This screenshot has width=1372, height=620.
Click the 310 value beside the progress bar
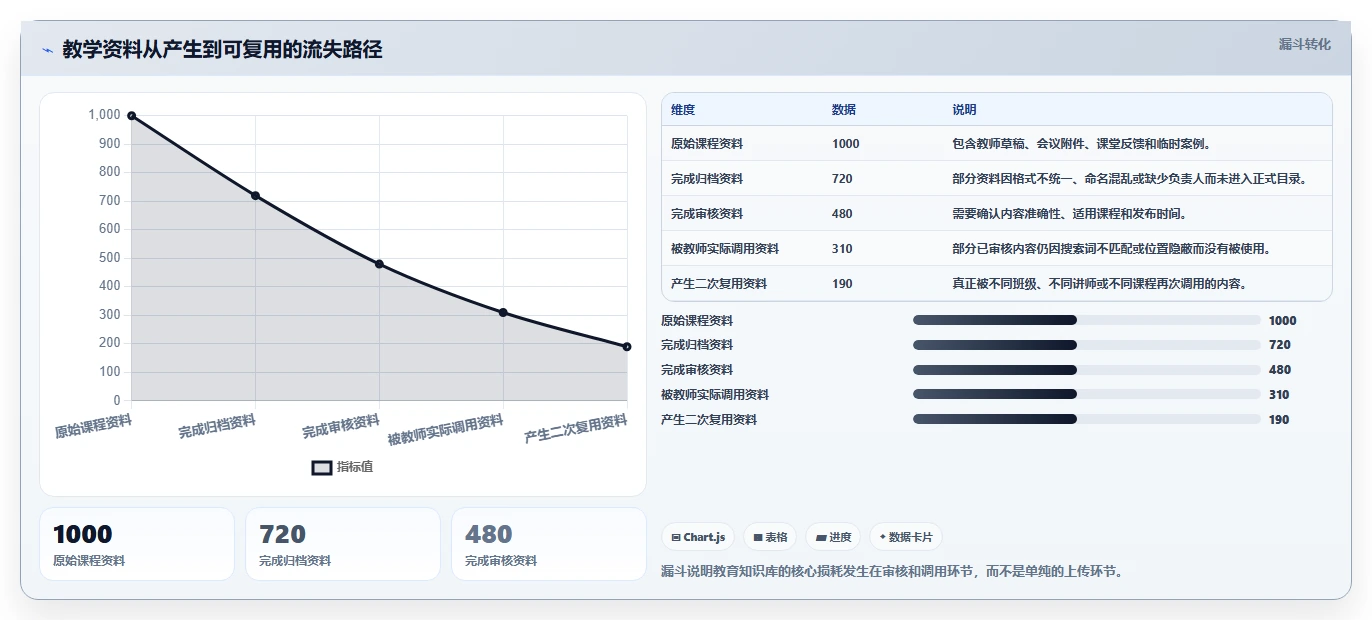pyautogui.click(x=1279, y=395)
